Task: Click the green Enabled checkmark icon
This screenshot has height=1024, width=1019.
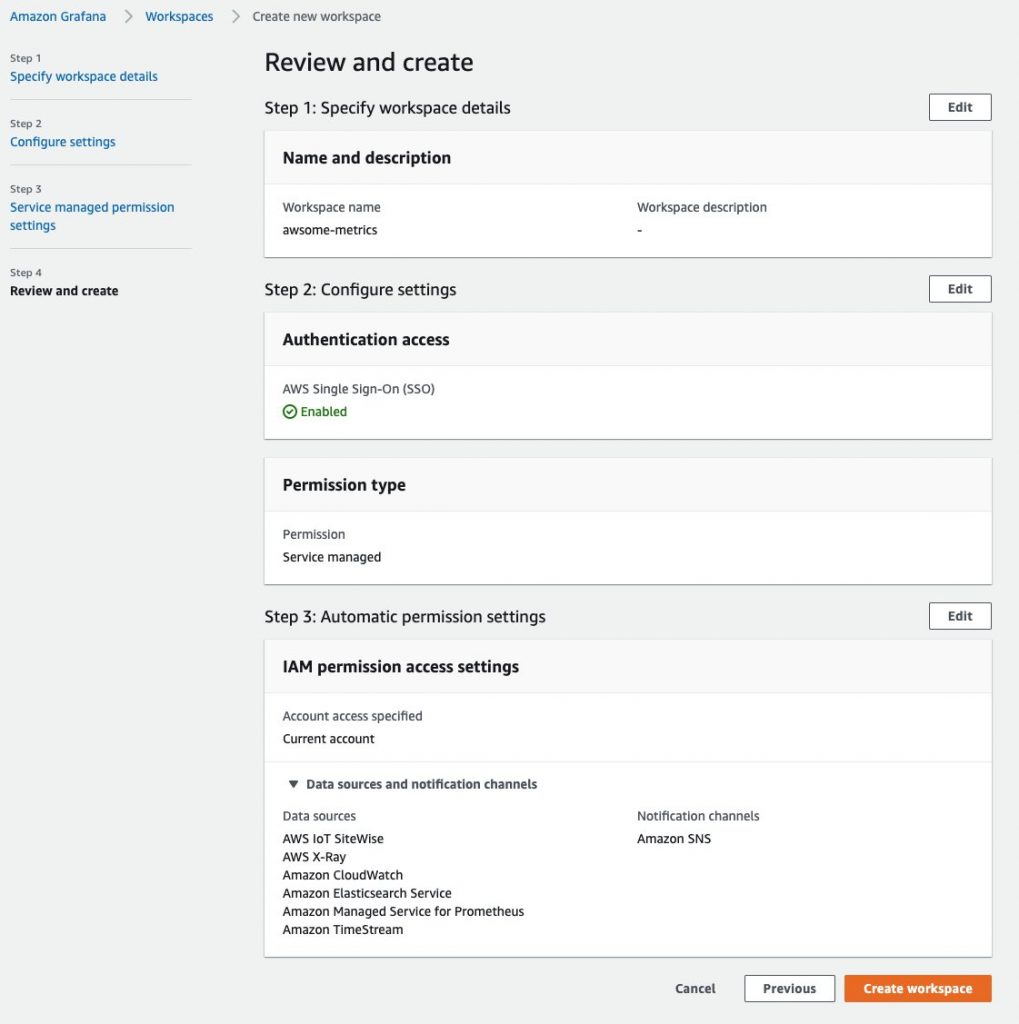Action: 289,411
